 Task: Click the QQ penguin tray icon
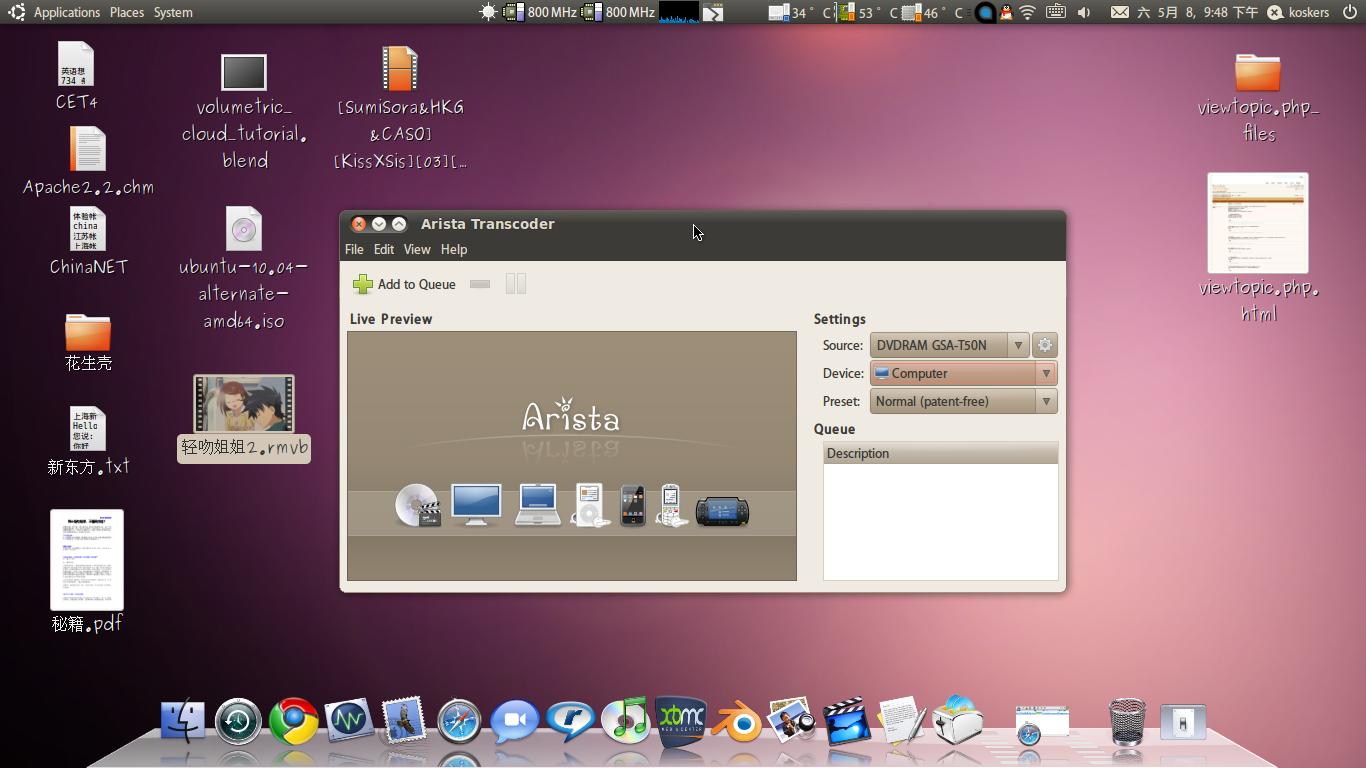point(1006,12)
